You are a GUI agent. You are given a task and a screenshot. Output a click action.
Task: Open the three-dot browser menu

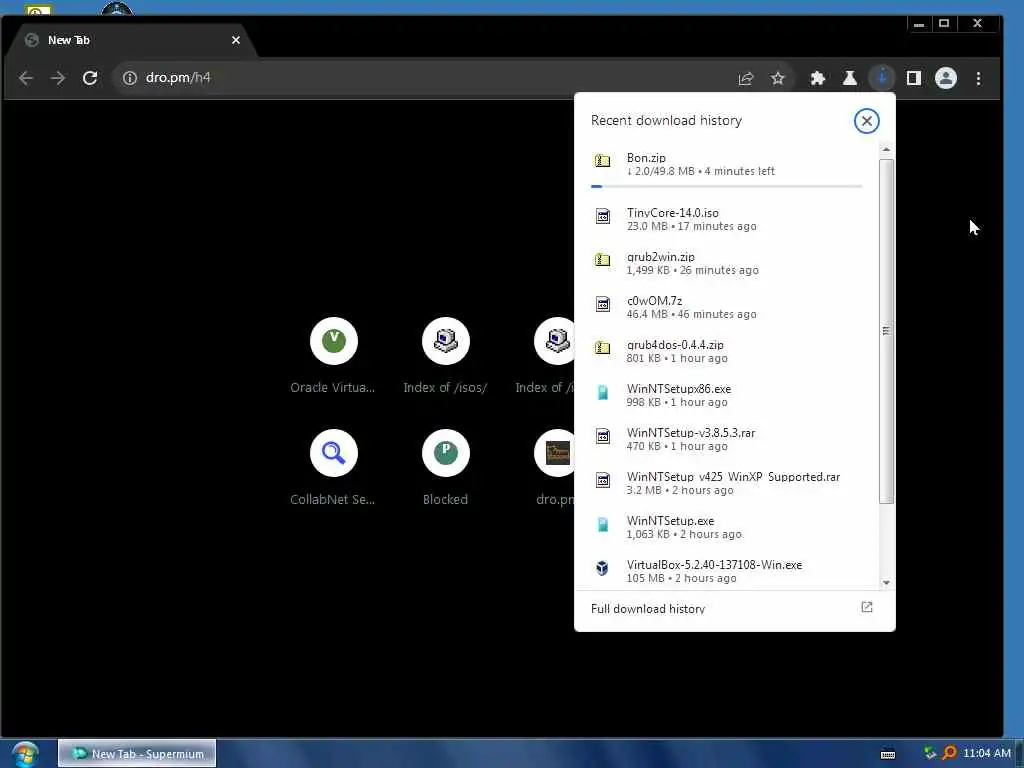coord(978,78)
